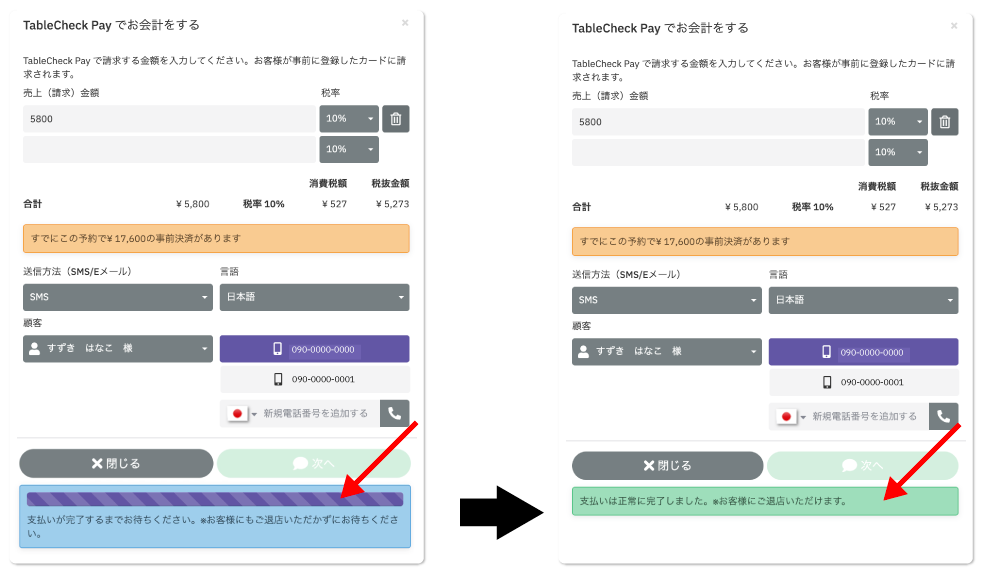Screen dimensions: 1000x573
Task: Click amount field 5800 in right dialog
Action: (x=718, y=122)
